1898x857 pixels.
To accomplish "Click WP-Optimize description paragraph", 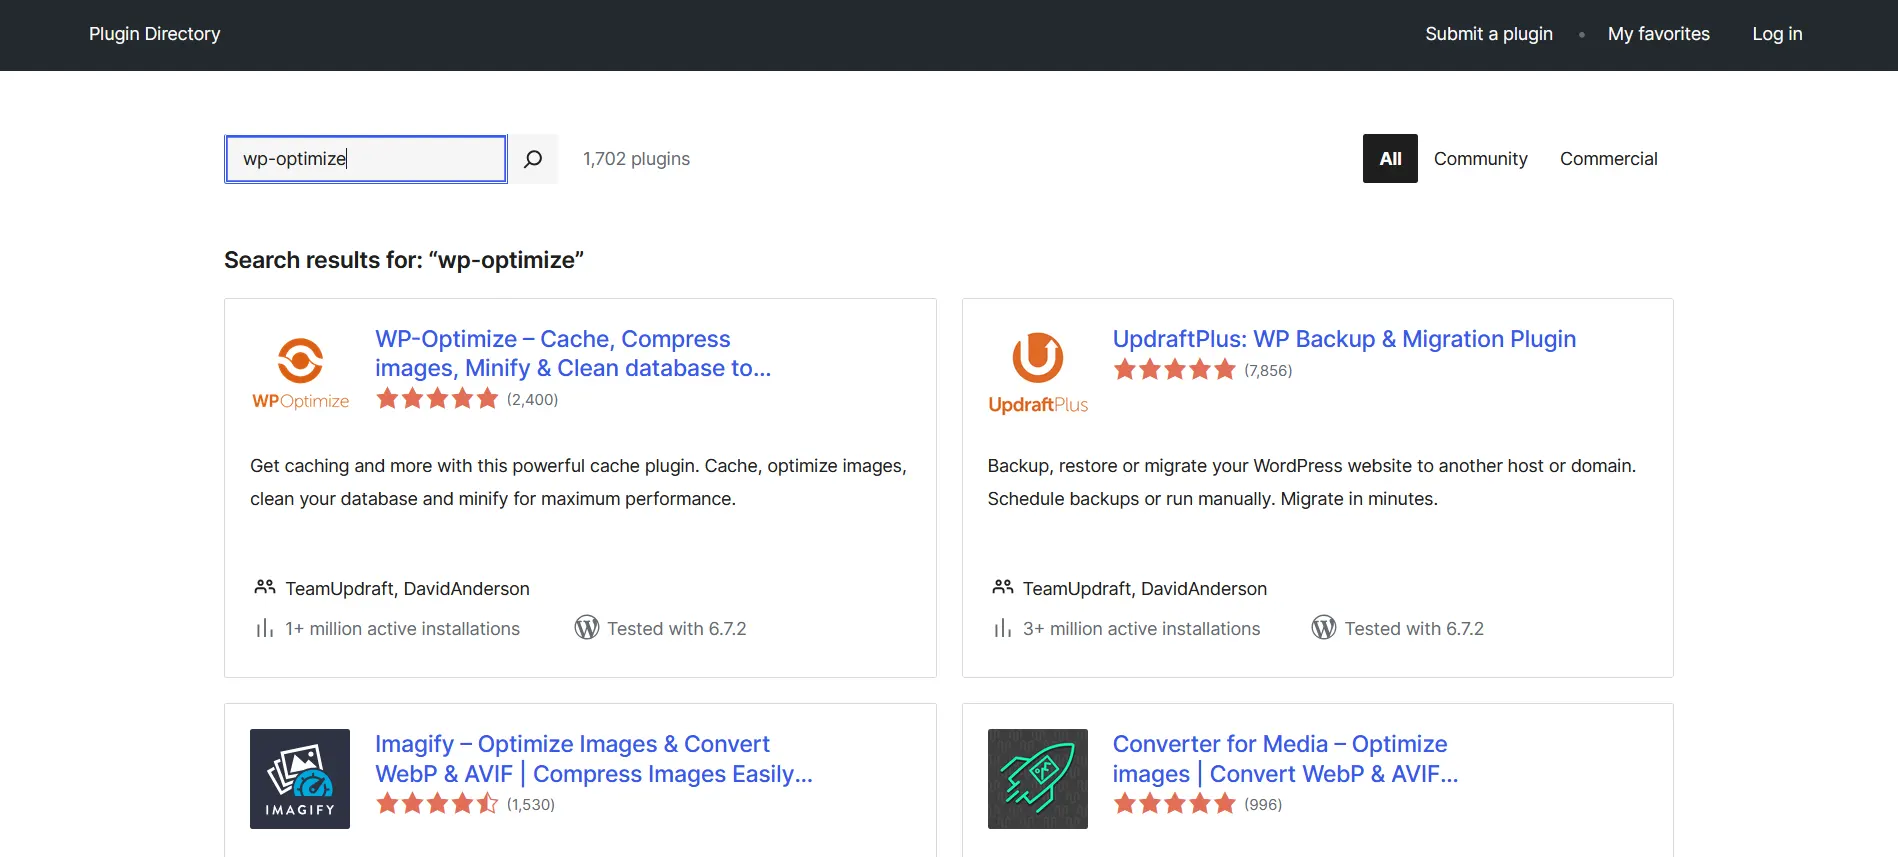I will pos(578,482).
